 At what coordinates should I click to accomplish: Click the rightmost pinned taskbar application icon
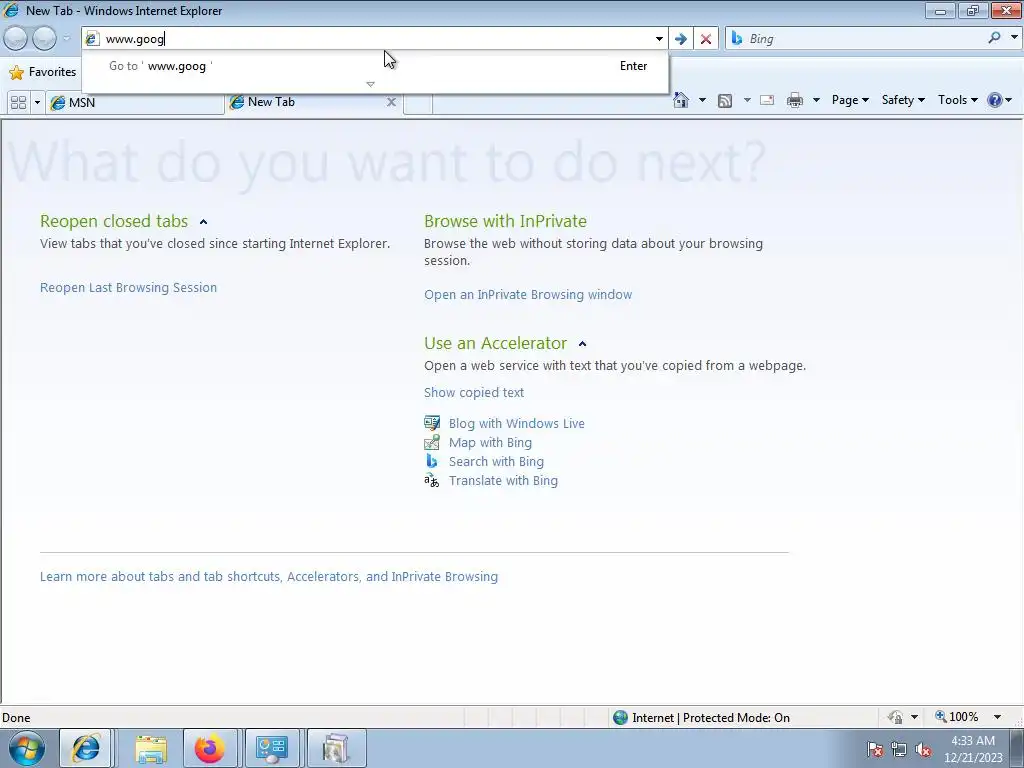336,748
